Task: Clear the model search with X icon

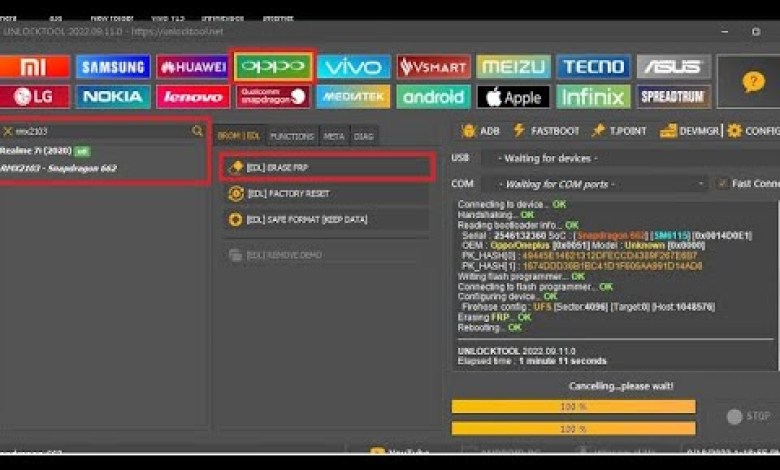Action: (8, 131)
